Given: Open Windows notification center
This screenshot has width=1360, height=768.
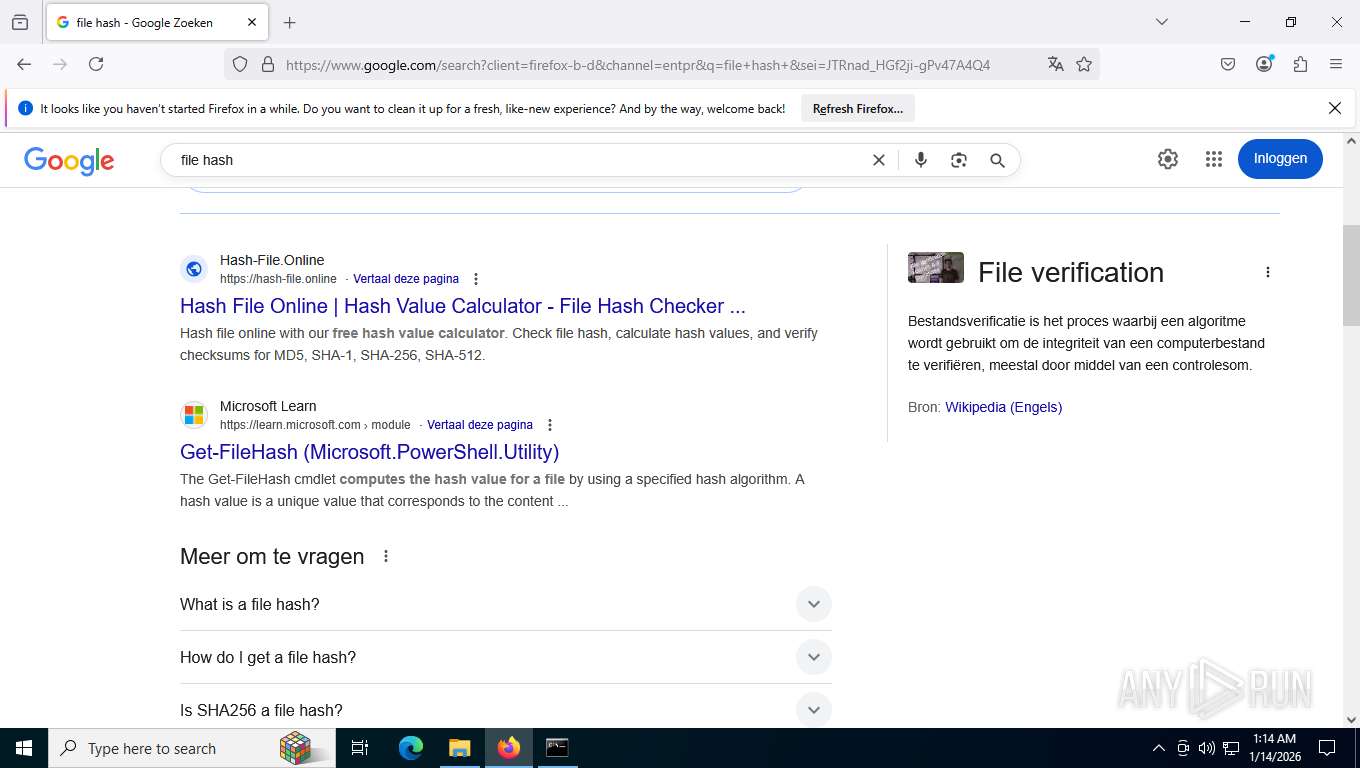Looking at the screenshot, I should [x=1327, y=748].
